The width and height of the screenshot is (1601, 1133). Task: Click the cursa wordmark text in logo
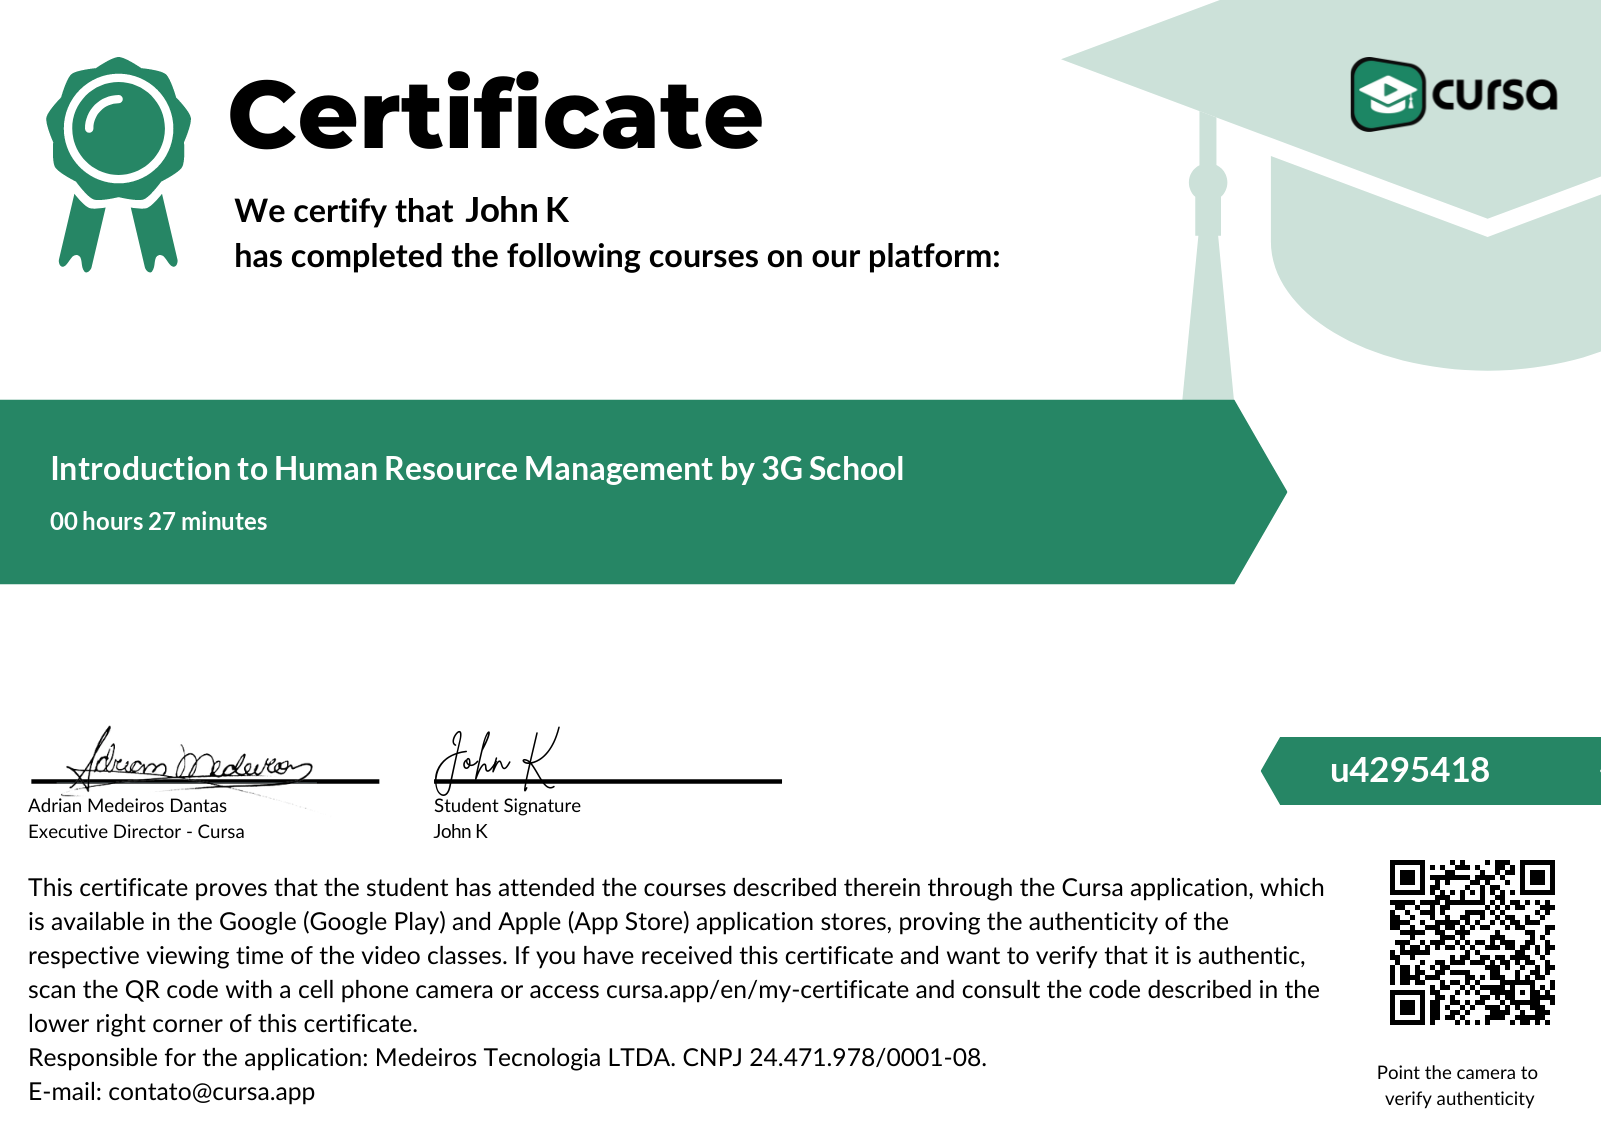[1494, 94]
